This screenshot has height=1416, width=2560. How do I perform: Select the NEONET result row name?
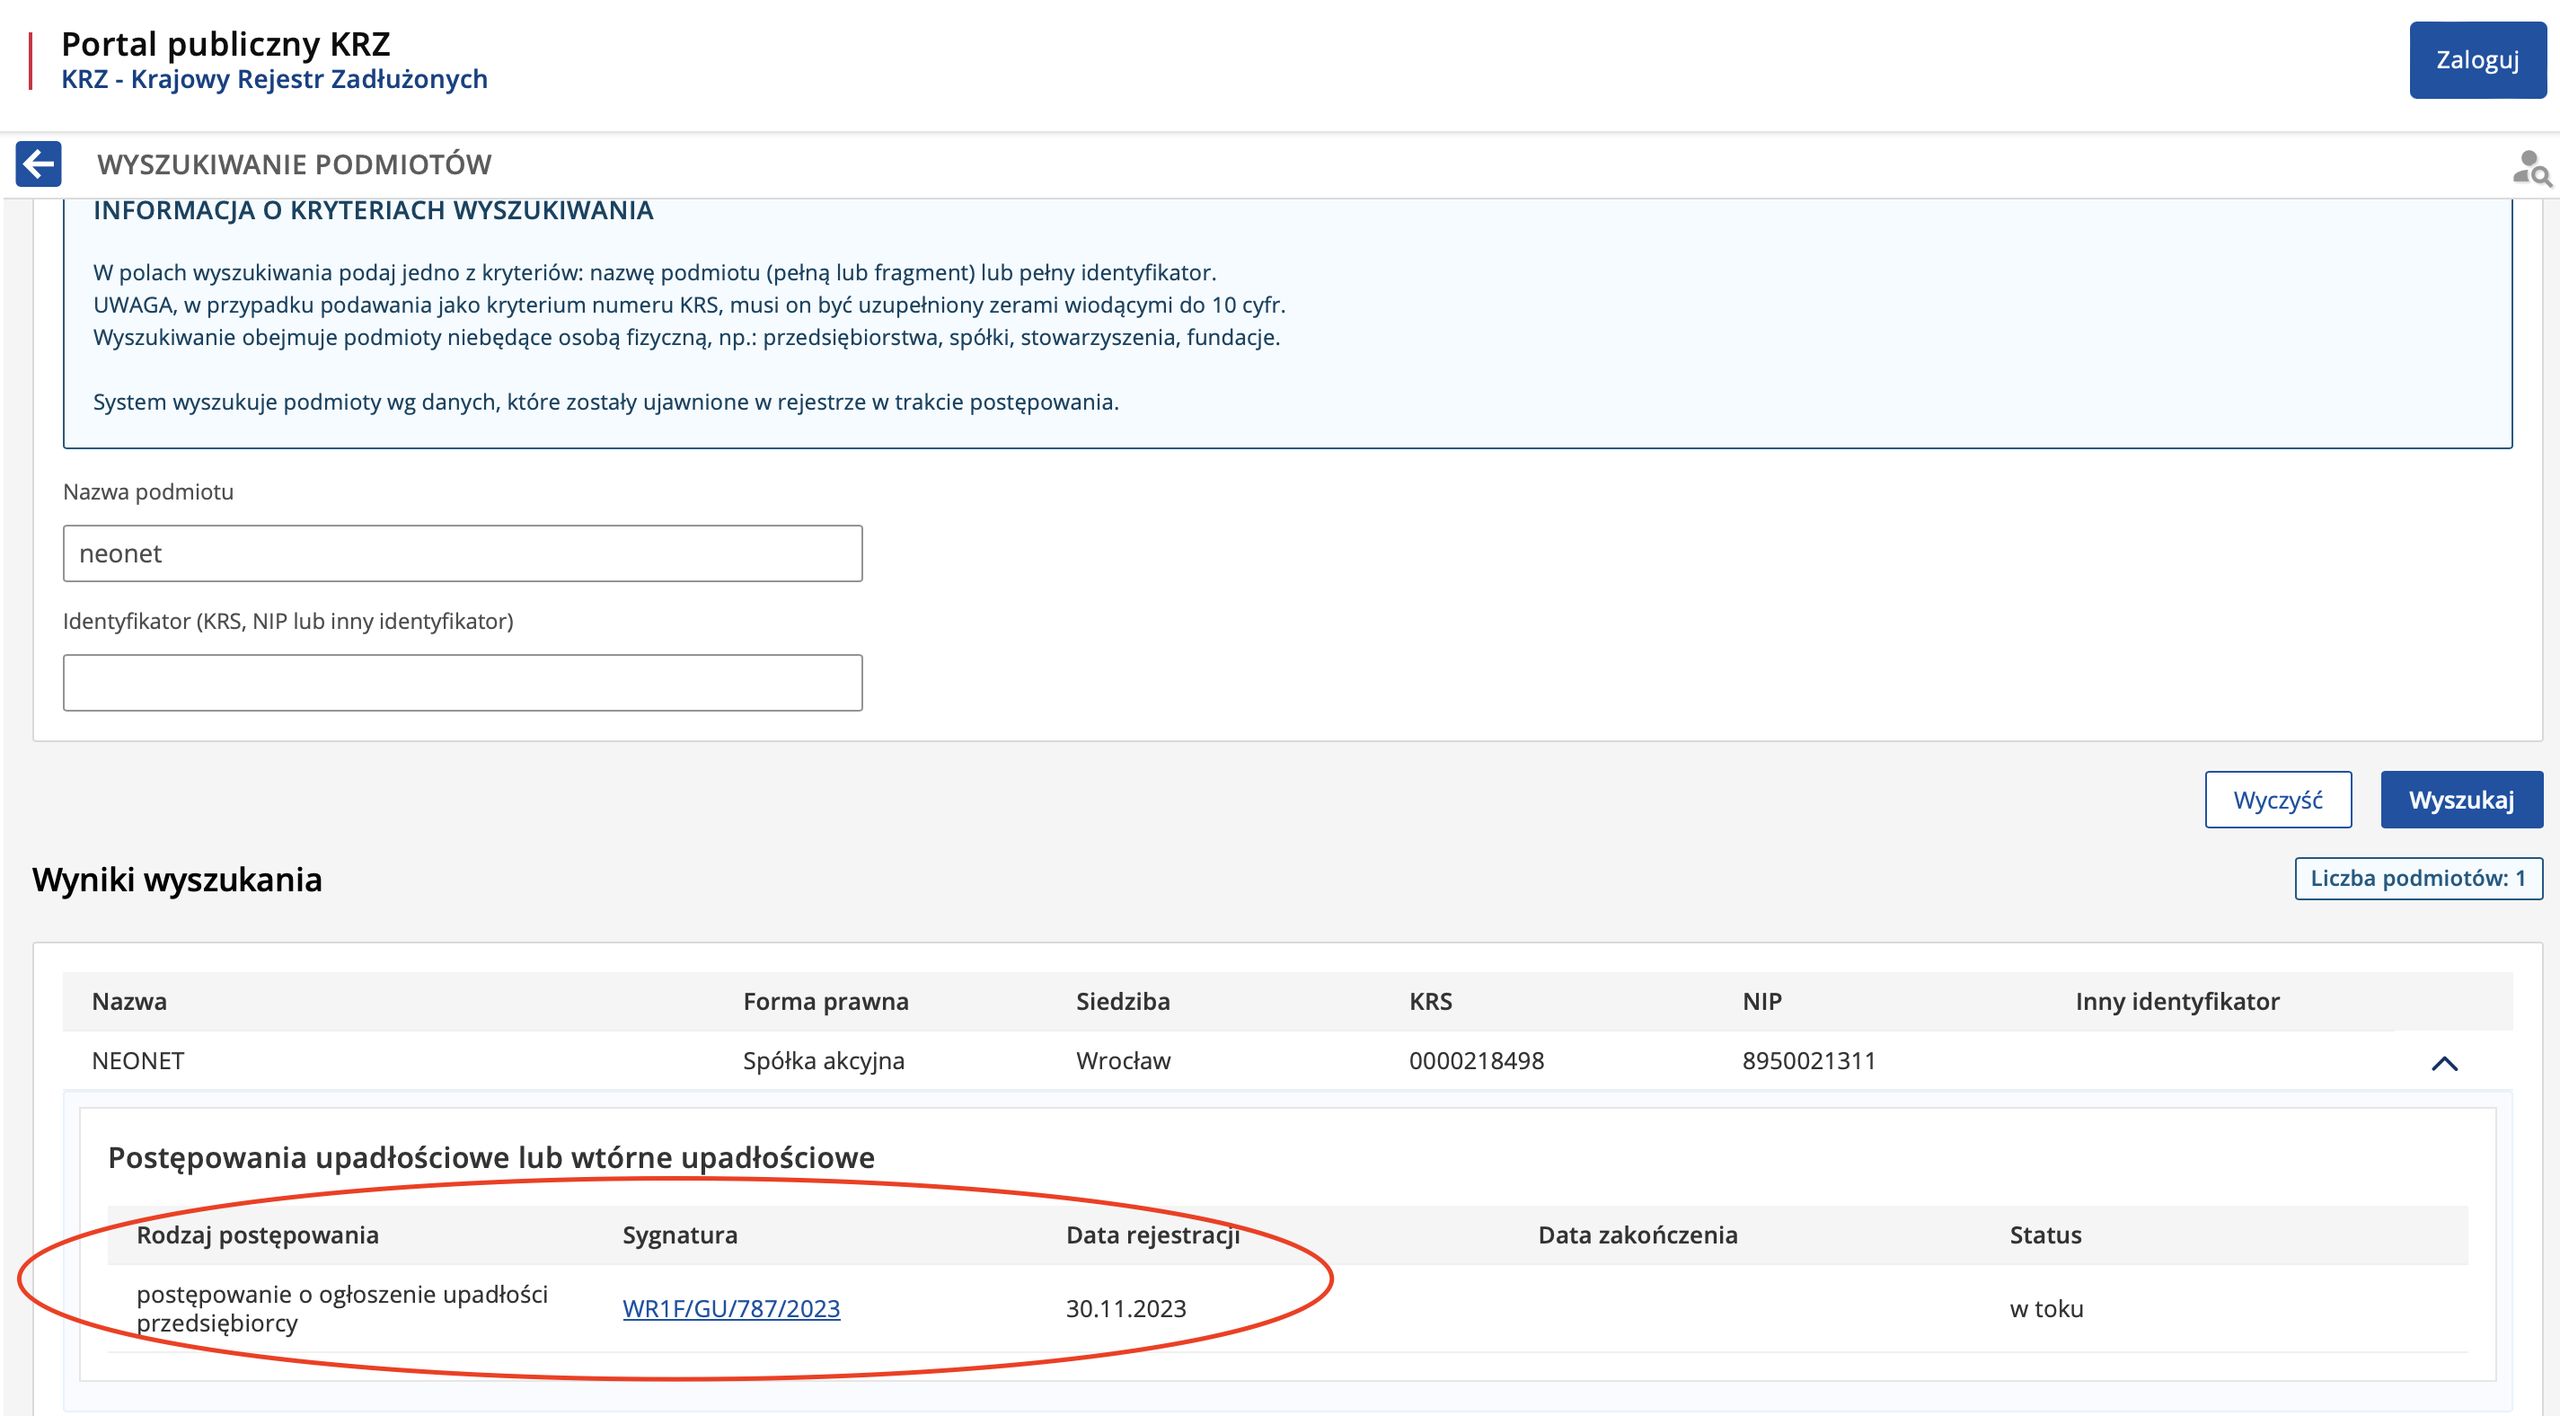click(138, 1060)
